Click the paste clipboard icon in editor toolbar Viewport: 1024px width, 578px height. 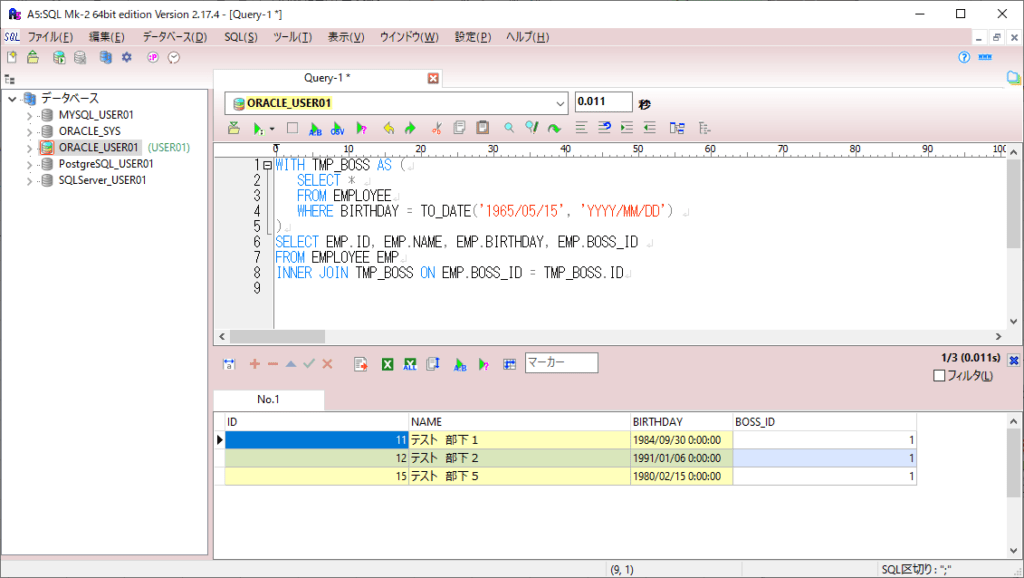(483, 128)
